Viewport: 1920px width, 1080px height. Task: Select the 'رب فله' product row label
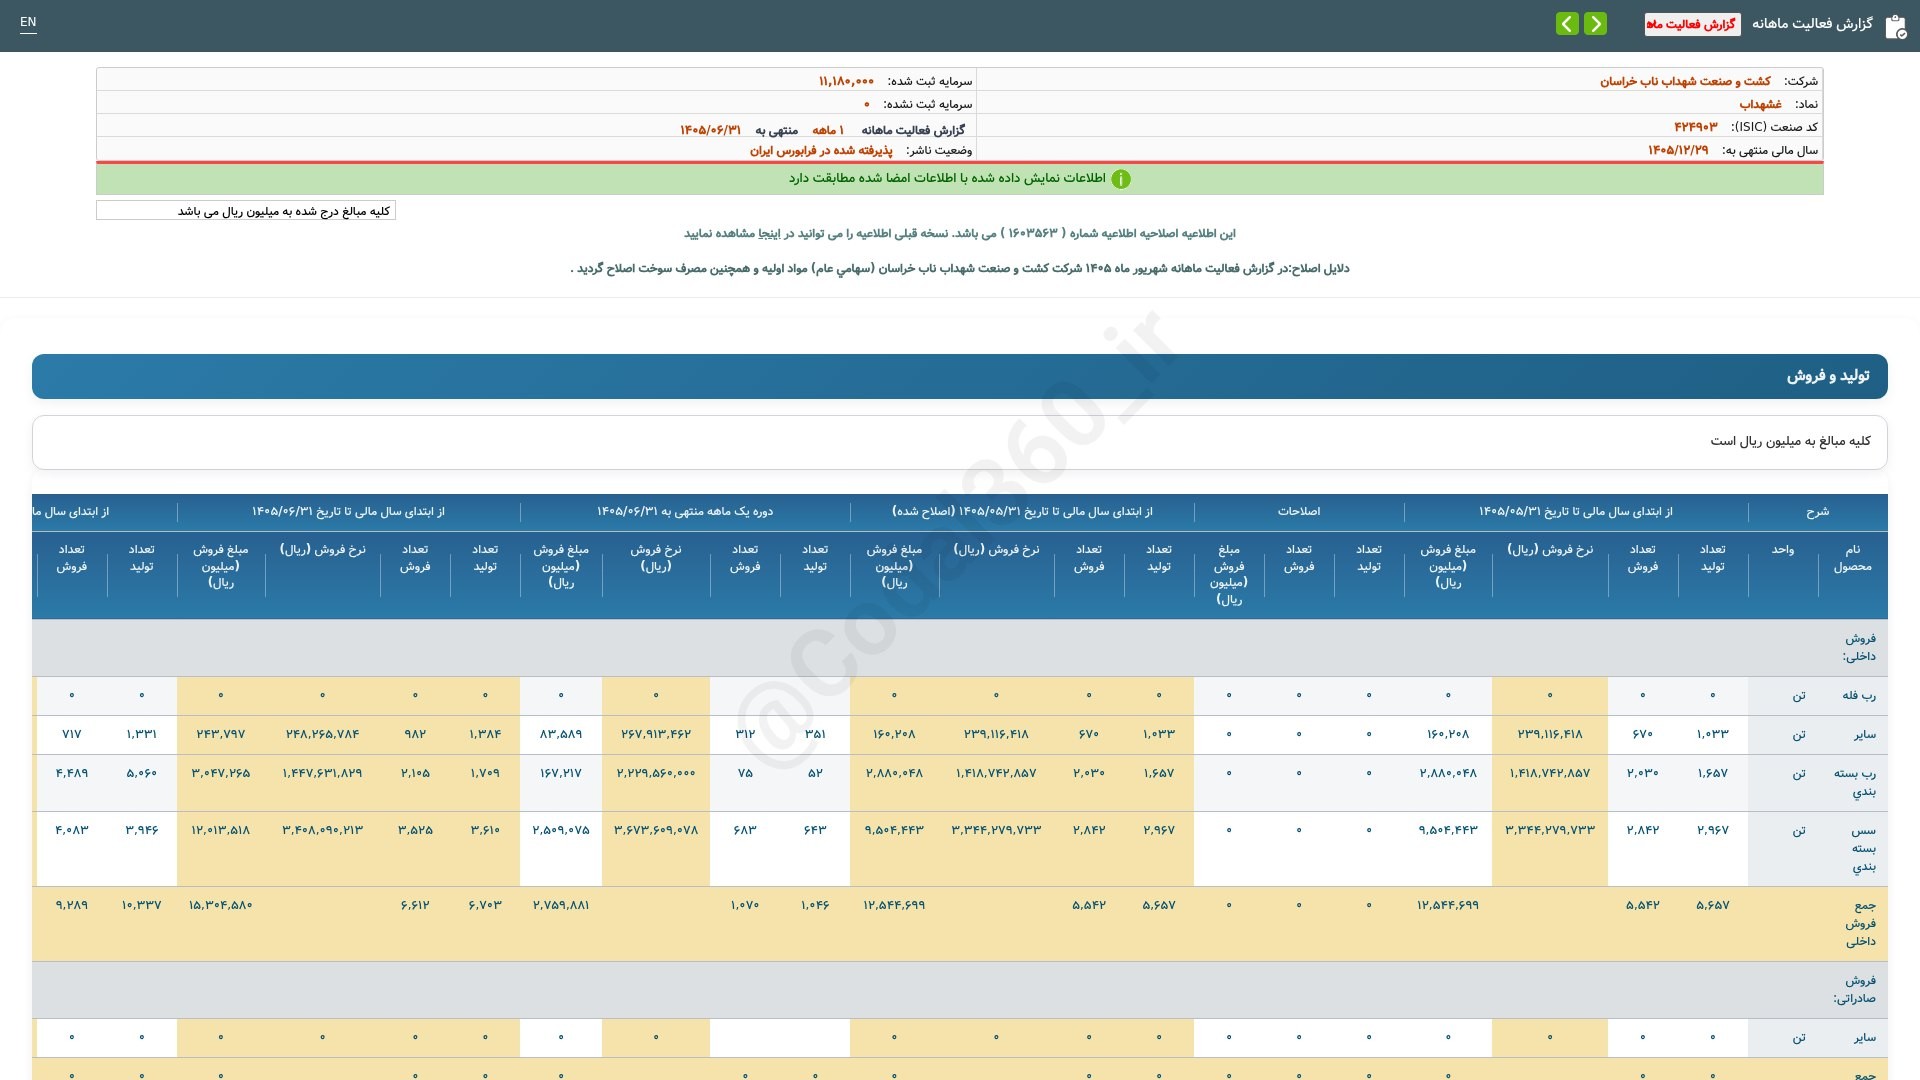pos(1859,696)
